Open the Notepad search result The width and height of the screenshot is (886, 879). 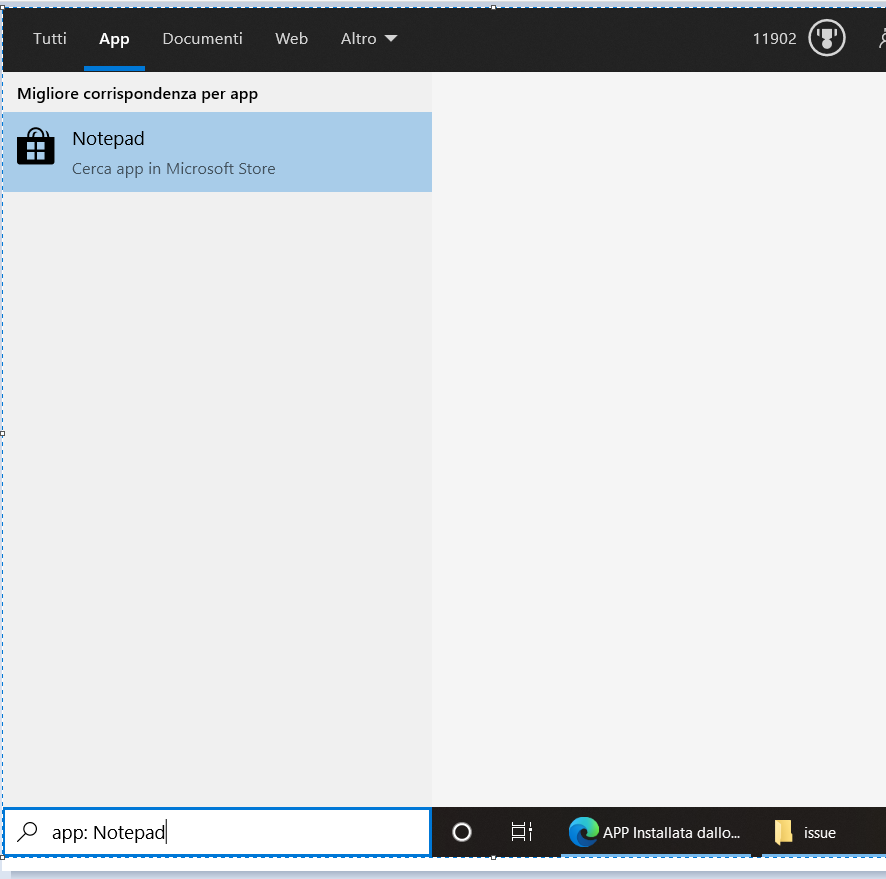click(217, 152)
